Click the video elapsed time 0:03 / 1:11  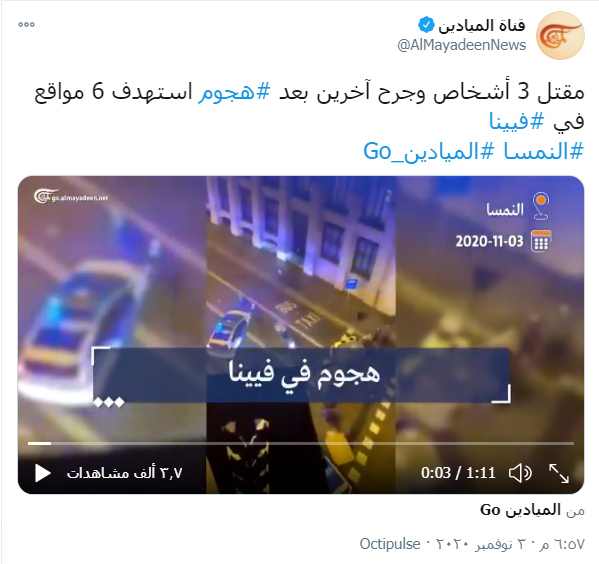458,473
